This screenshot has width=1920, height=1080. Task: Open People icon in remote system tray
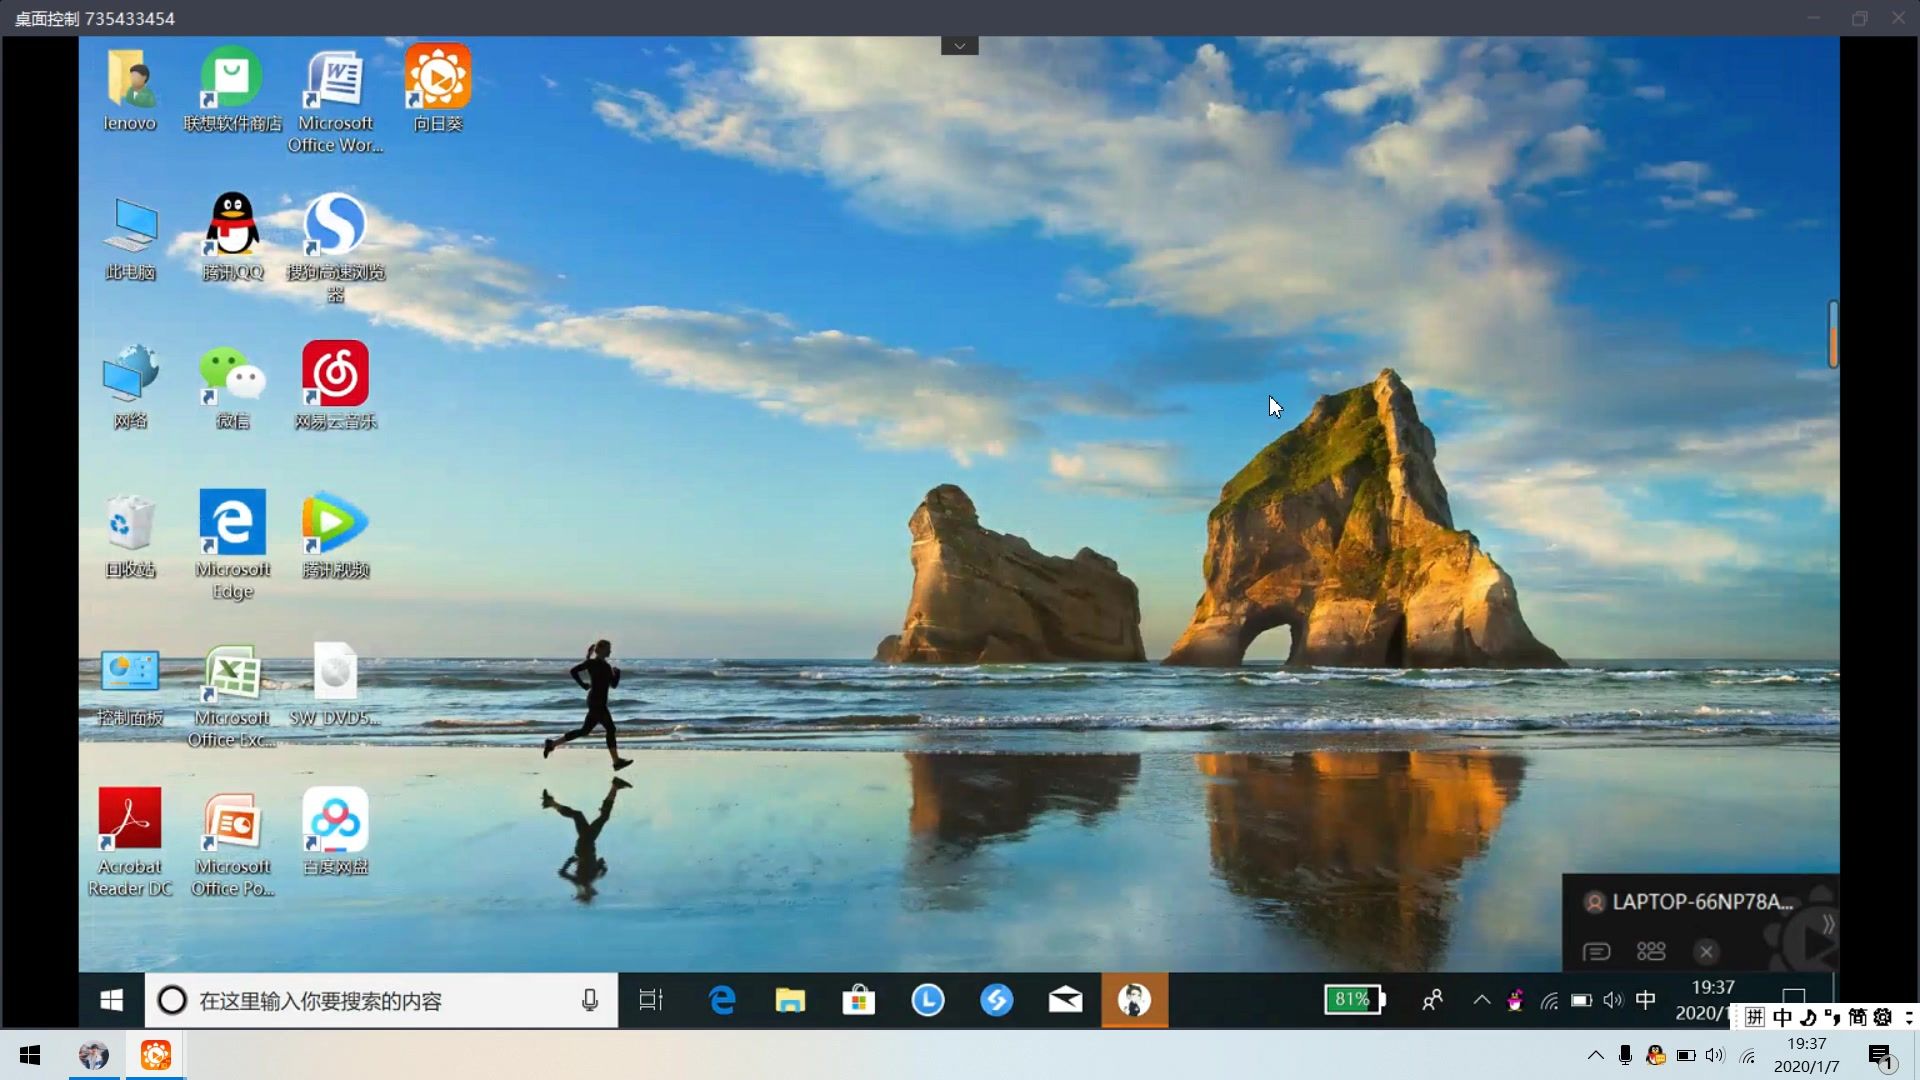click(1432, 1000)
